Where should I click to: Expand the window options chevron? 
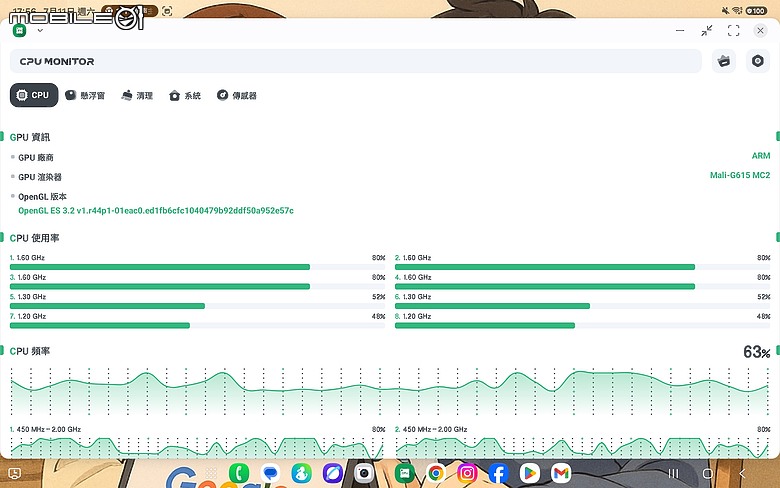[40, 30]
